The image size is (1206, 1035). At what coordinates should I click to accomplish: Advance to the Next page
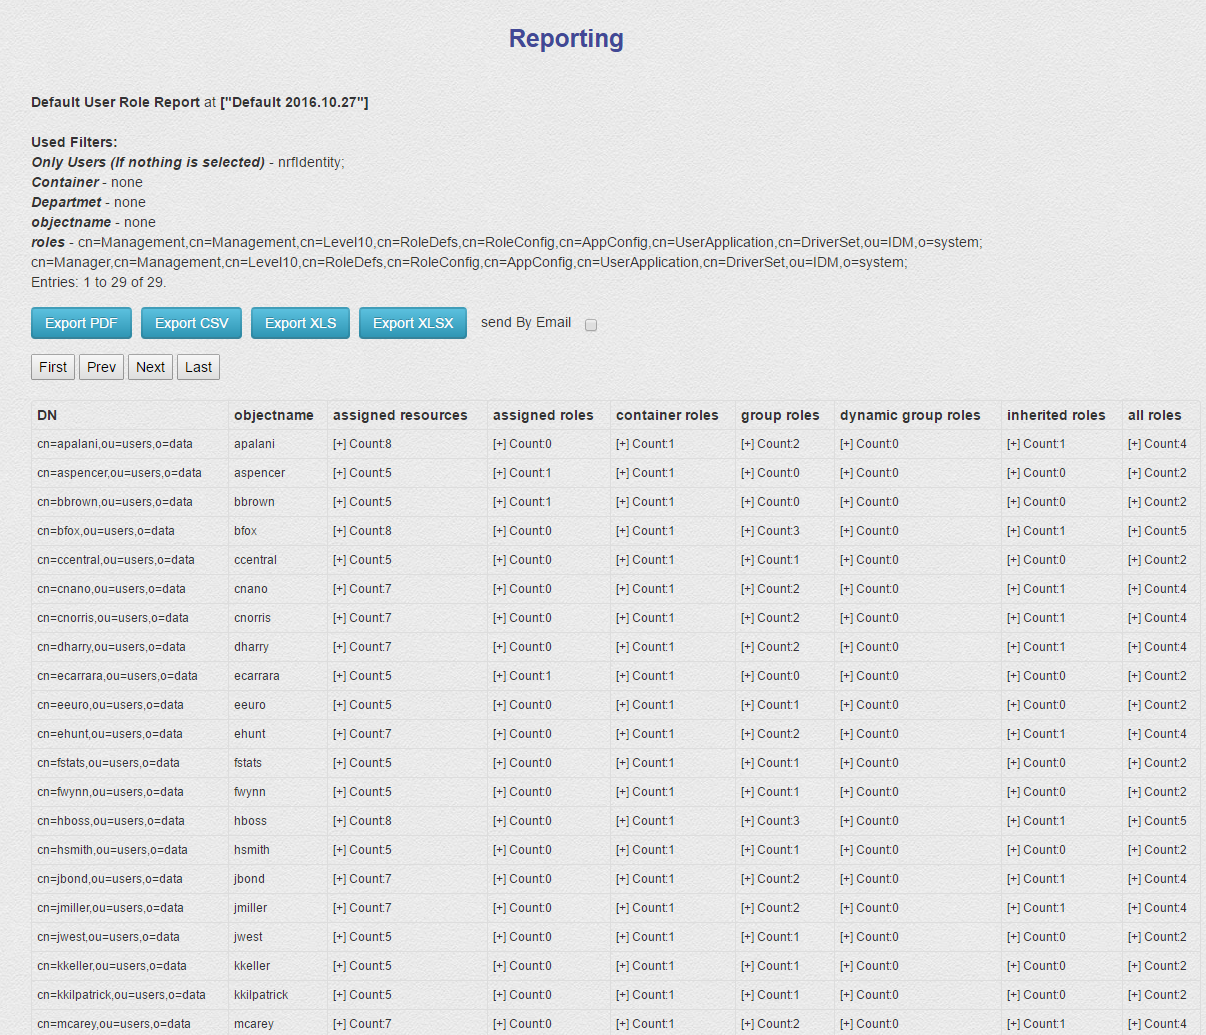tap(150, 367)
